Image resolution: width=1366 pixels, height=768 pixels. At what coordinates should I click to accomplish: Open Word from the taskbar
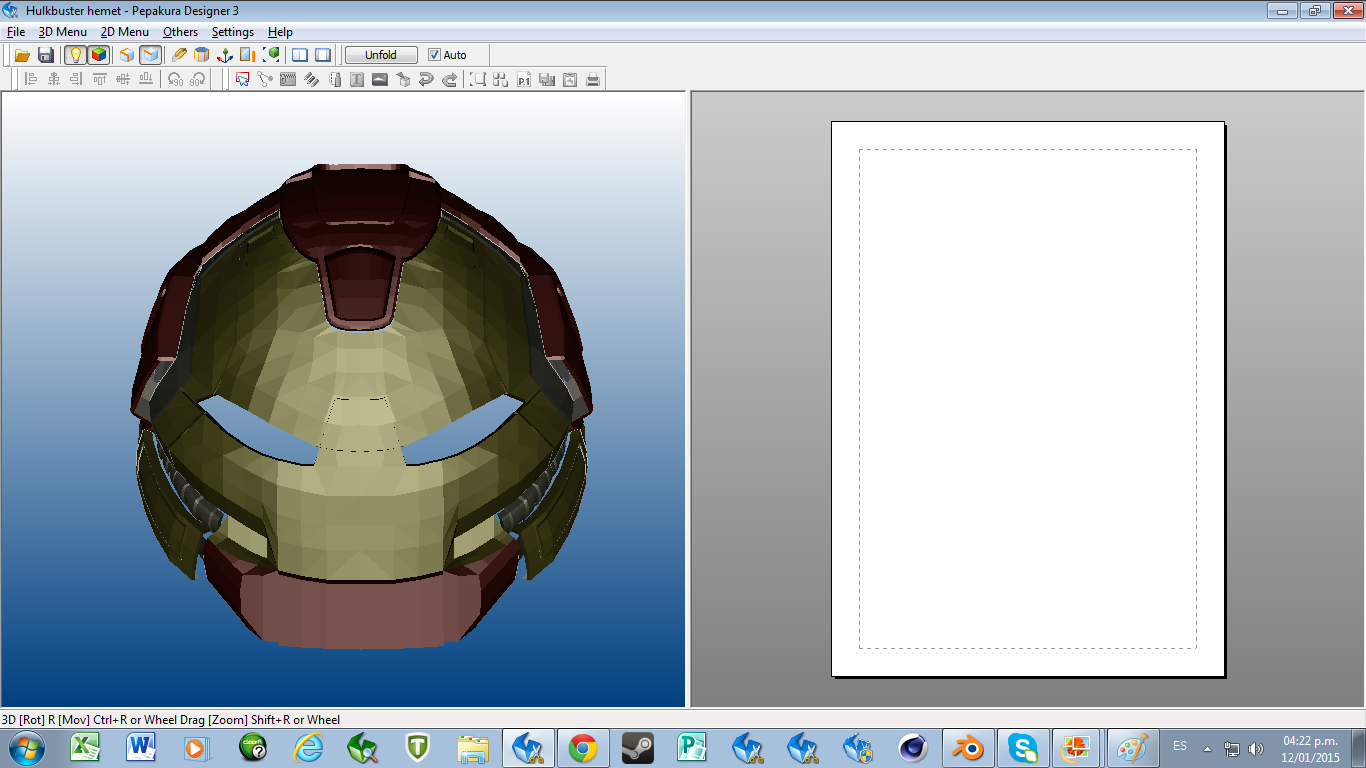tap(141, 747)
